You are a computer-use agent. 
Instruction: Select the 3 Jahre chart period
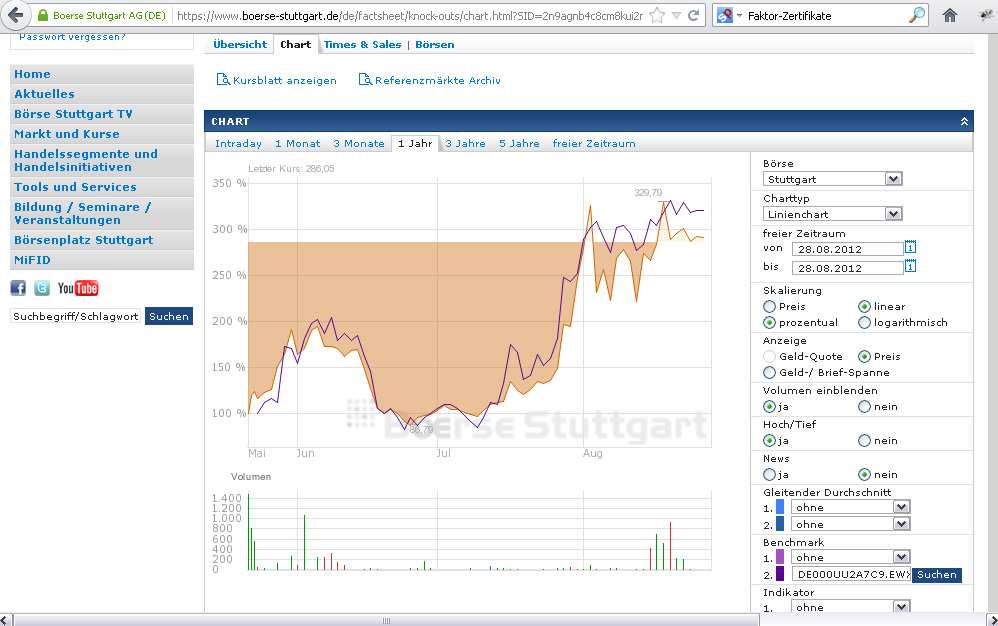tap(465, 144)
